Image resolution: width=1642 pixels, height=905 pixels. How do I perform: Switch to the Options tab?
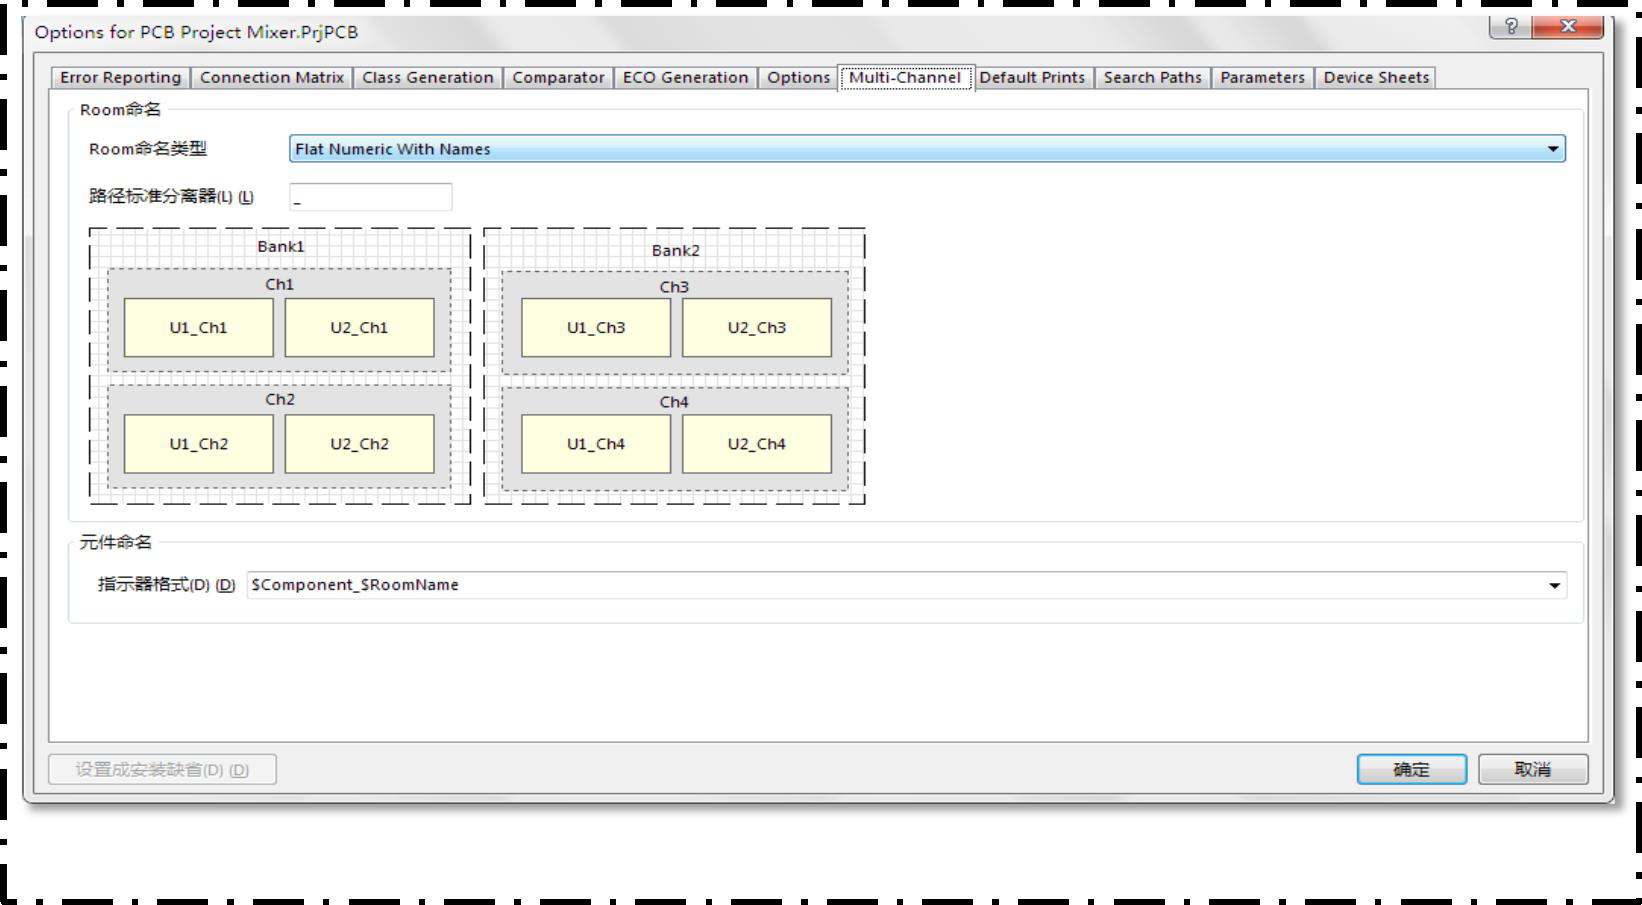tap(798, 78)
